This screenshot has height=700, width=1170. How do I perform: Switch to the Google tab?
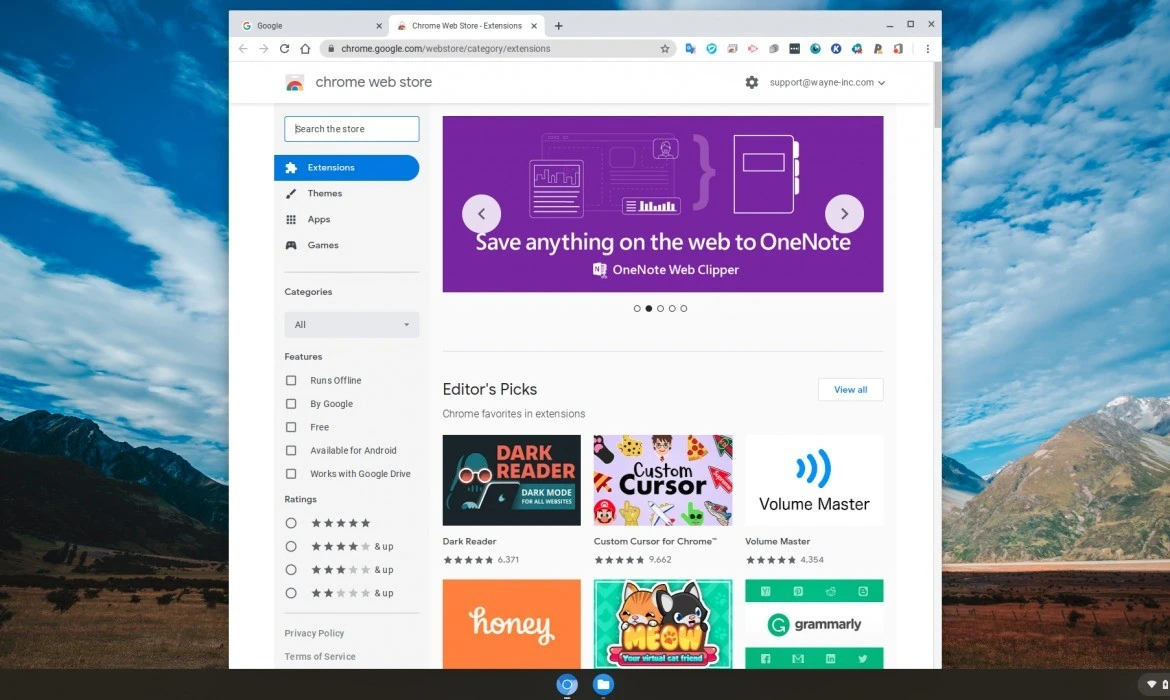pos(310,25)
